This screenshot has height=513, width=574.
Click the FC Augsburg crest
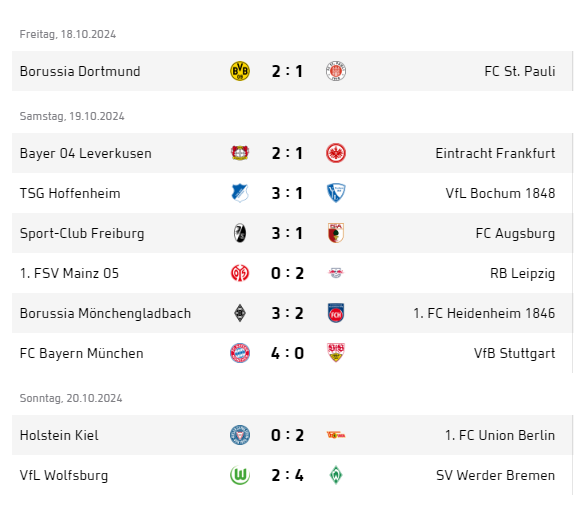336,233
